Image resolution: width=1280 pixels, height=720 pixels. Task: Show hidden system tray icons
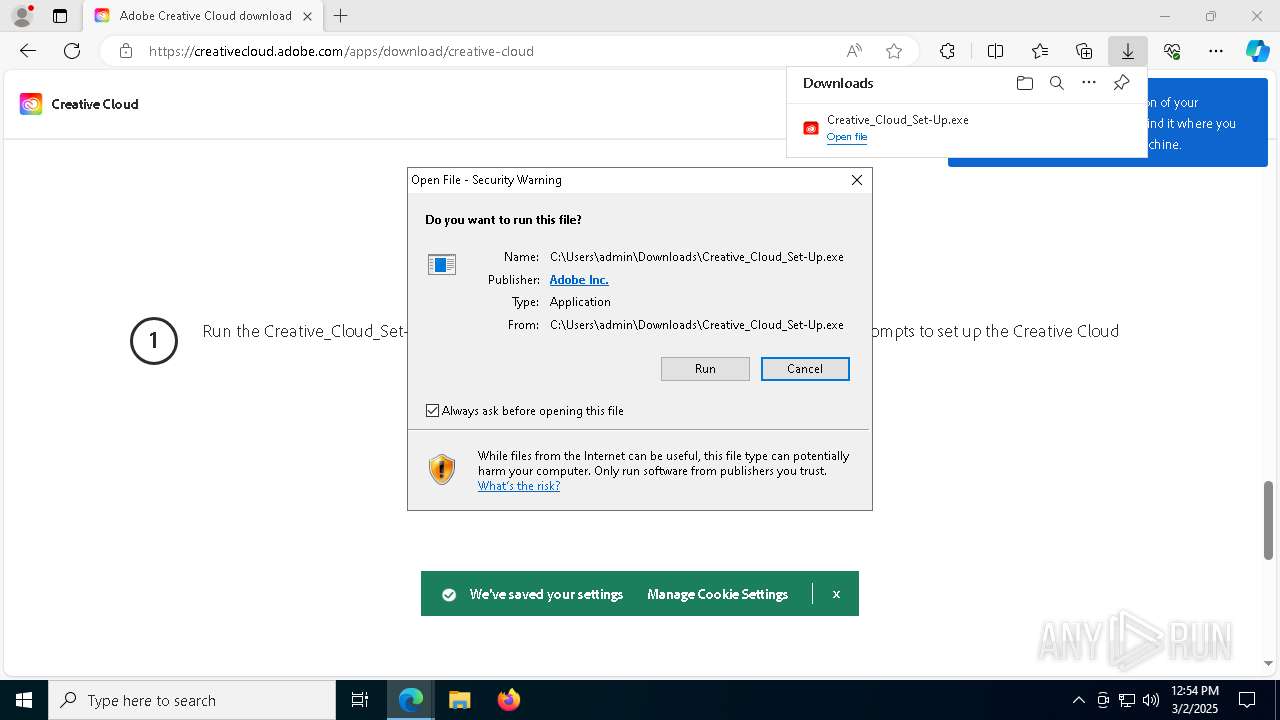(x=1078, y=700)
